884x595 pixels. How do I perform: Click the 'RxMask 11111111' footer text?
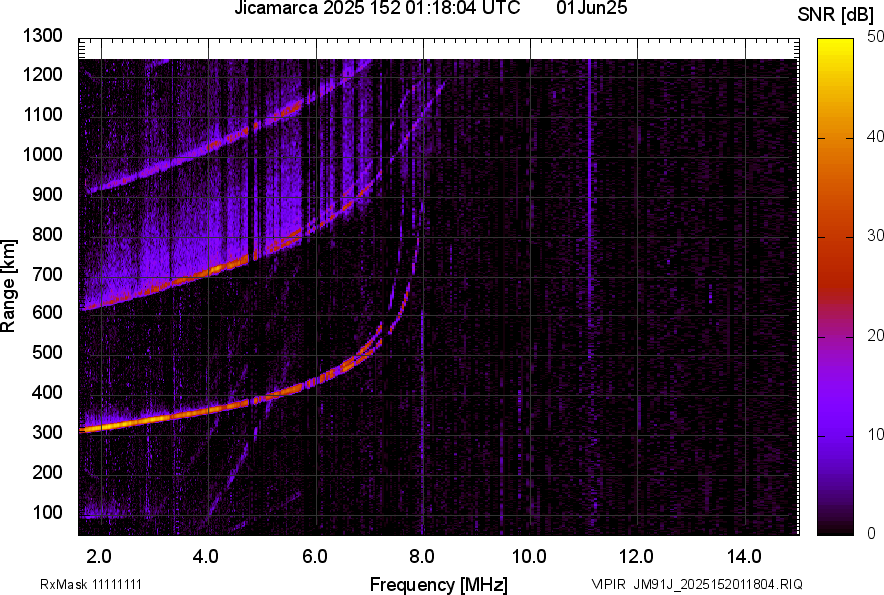[x=91, y=584]
